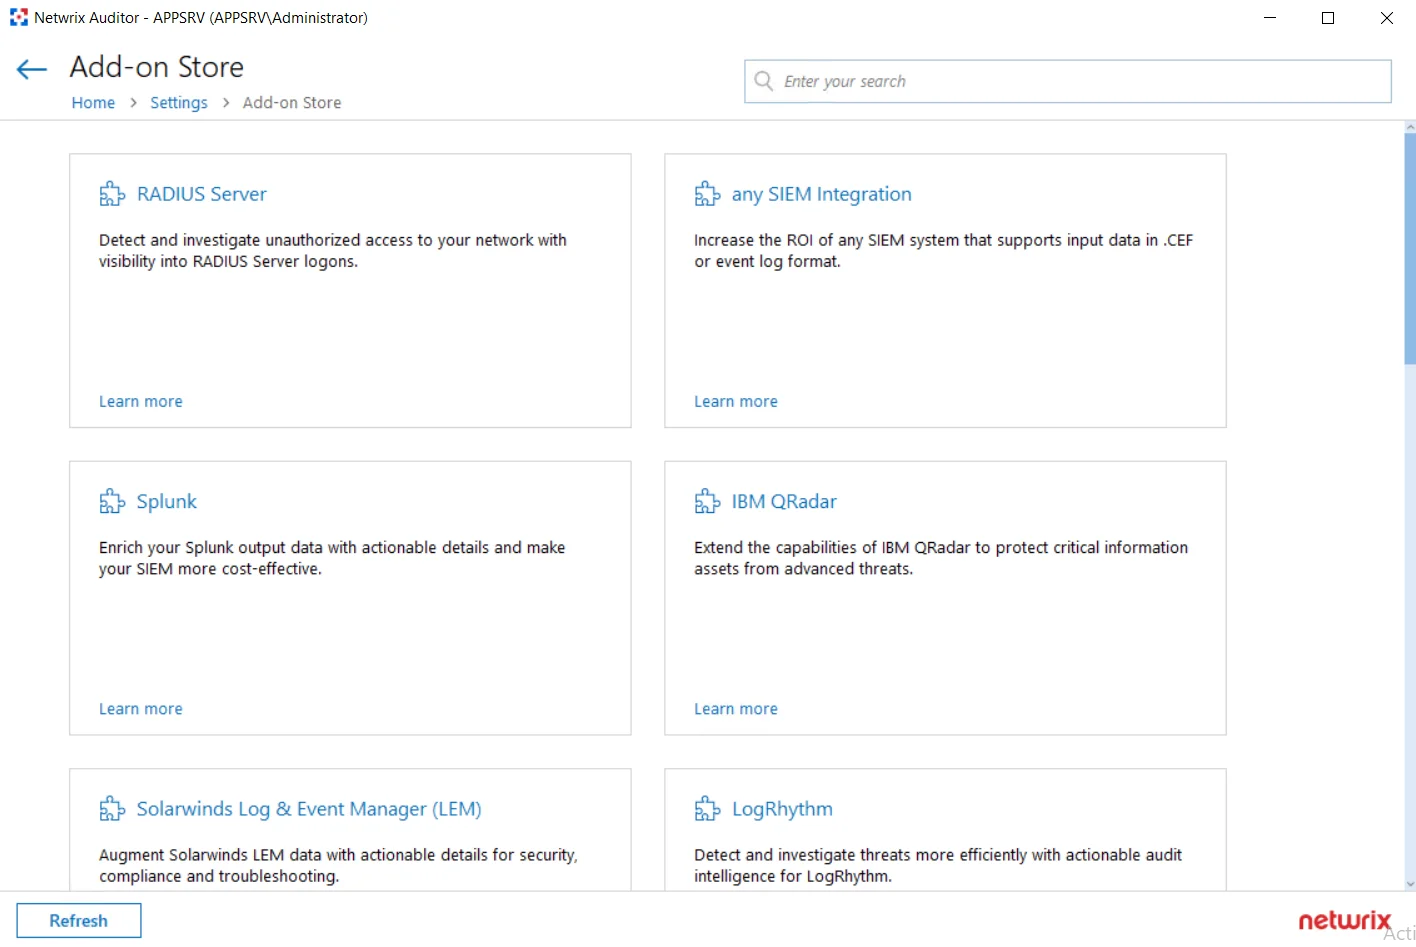Viewport: 1416px width, 947px height.
Task: Click the LogRhythm description text
Action: (x=938, y=865)
